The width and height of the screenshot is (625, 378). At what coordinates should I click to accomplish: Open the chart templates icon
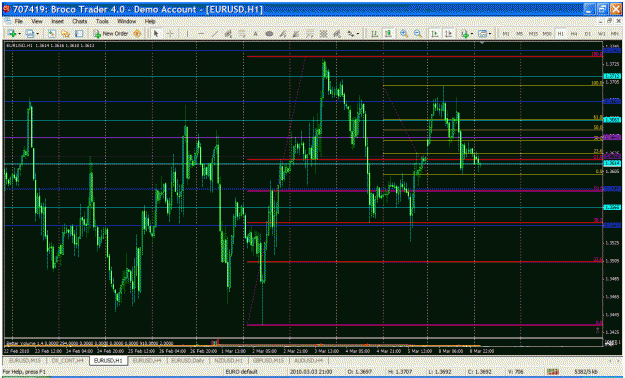coord(482,34)
